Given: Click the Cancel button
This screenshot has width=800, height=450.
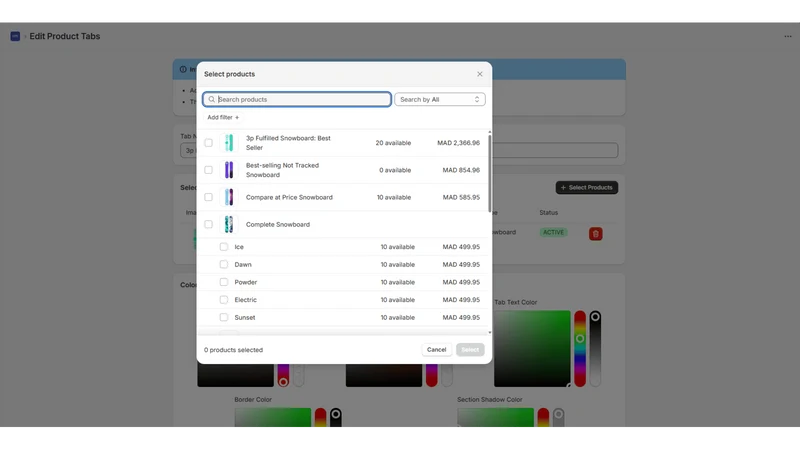Looking at the screenshot, I should pos(436,349).
